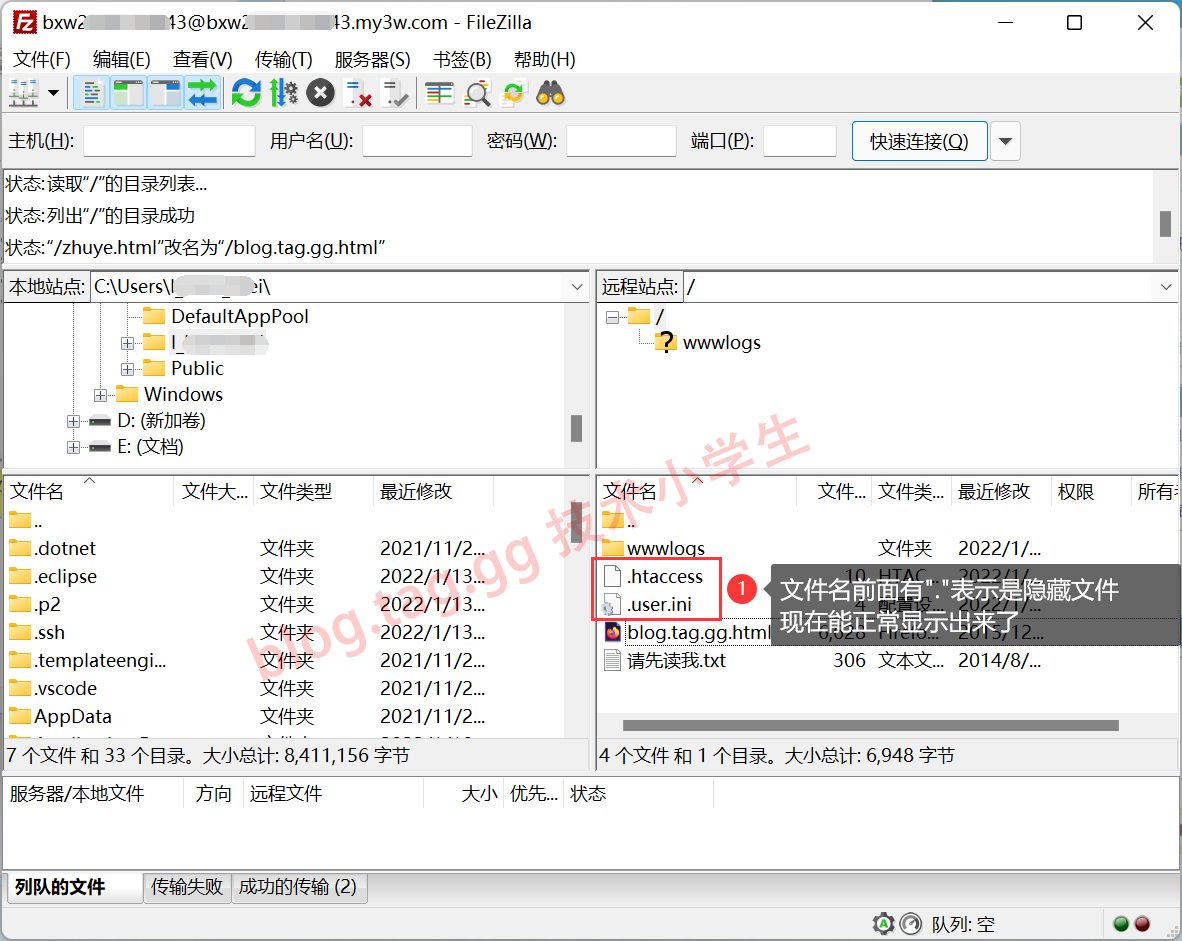Toggle transfer queue display
Screen dimensions: 1182x941
(202, 94)
